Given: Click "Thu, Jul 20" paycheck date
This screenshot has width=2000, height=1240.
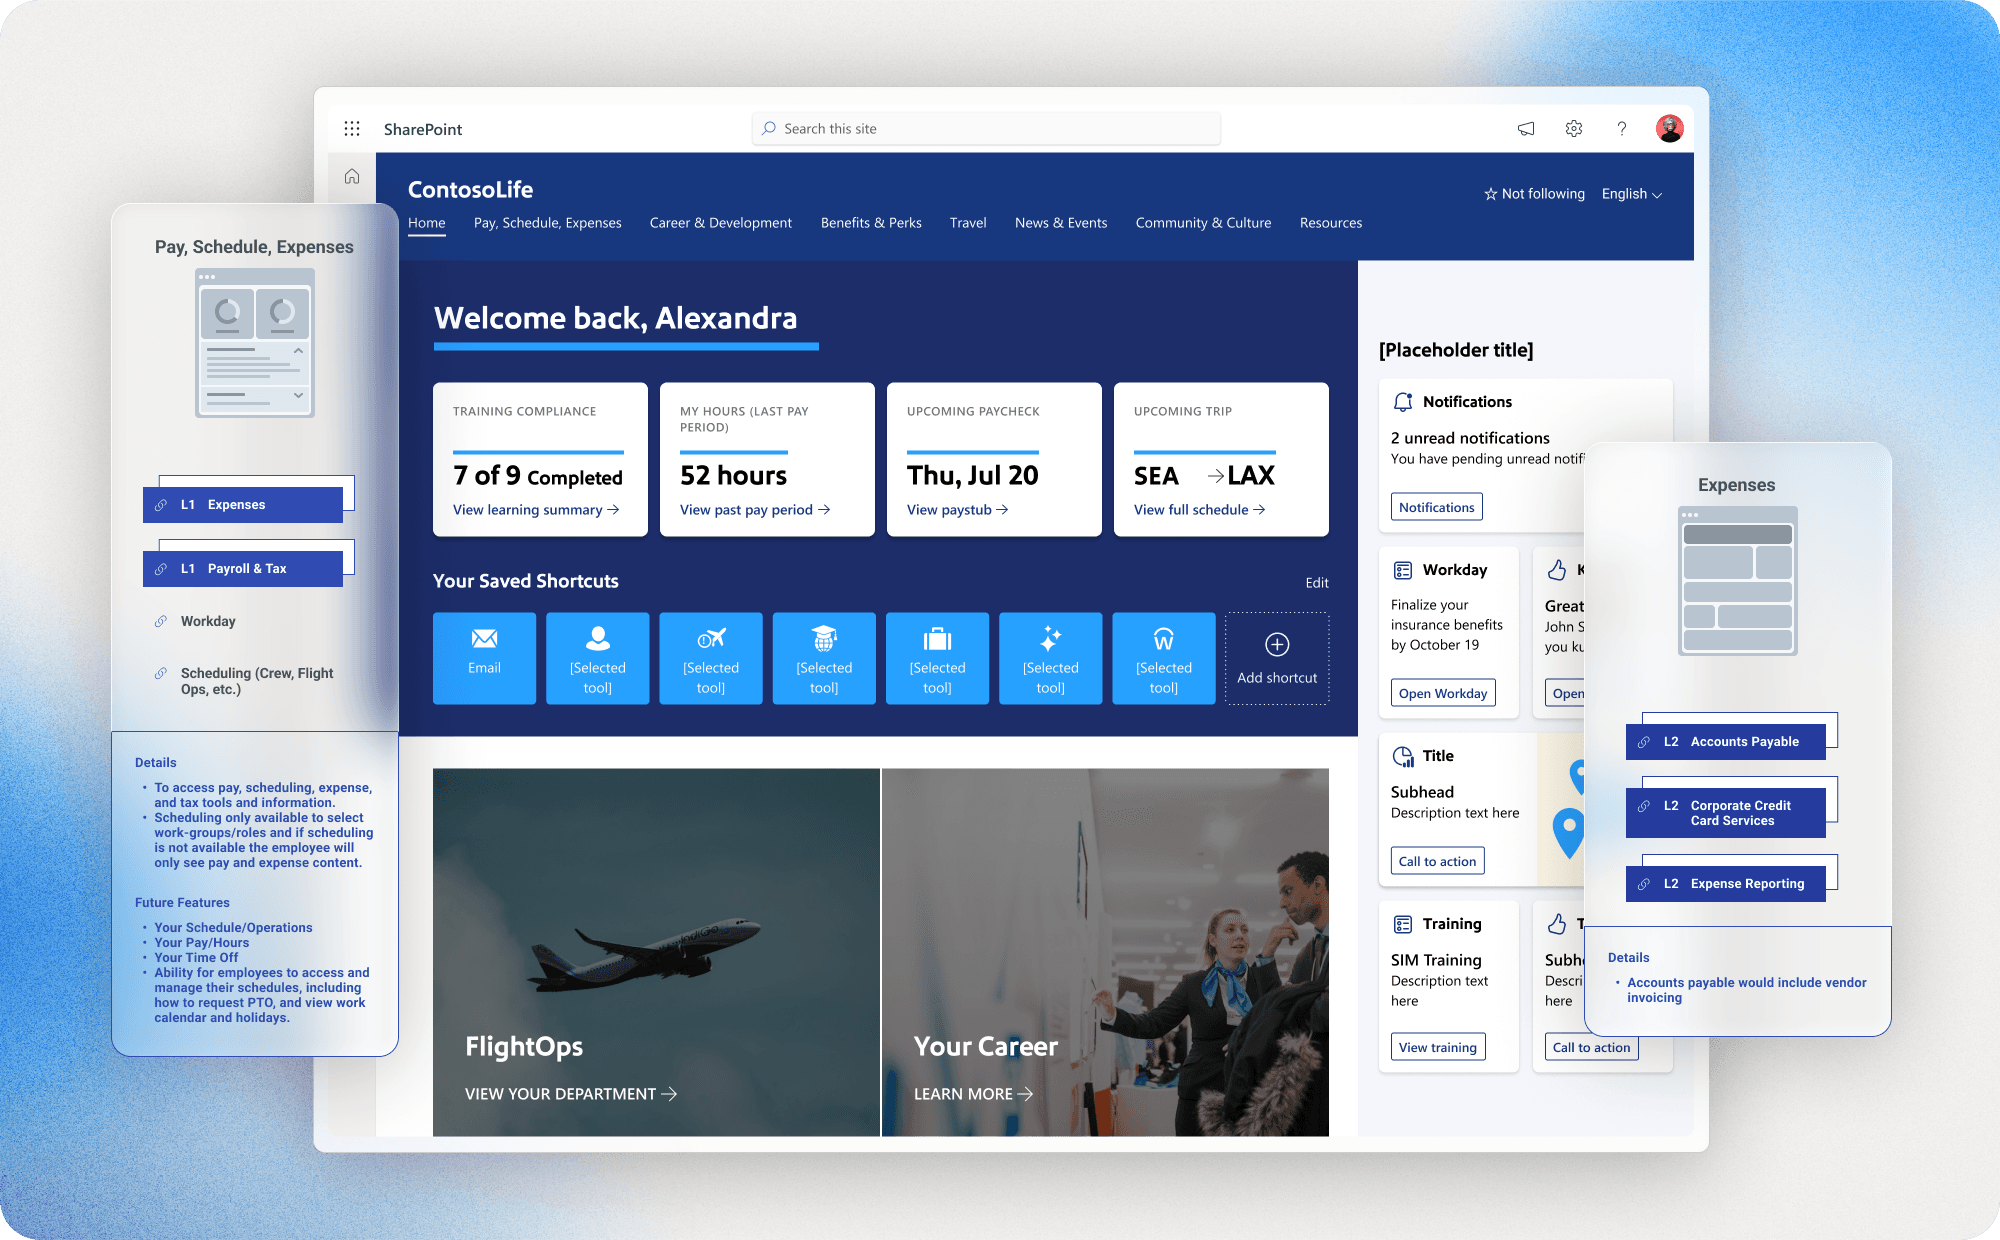Looking at the screenshot, I should [x=972, y=475].
